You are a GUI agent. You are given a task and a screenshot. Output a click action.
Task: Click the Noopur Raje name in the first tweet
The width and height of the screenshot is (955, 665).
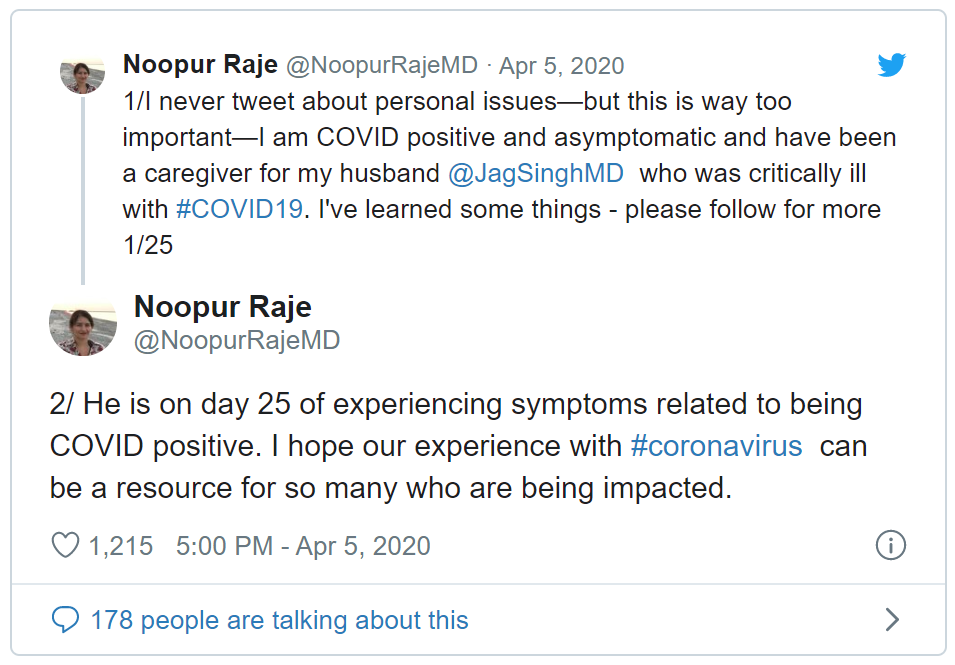(x=200, y=65)
